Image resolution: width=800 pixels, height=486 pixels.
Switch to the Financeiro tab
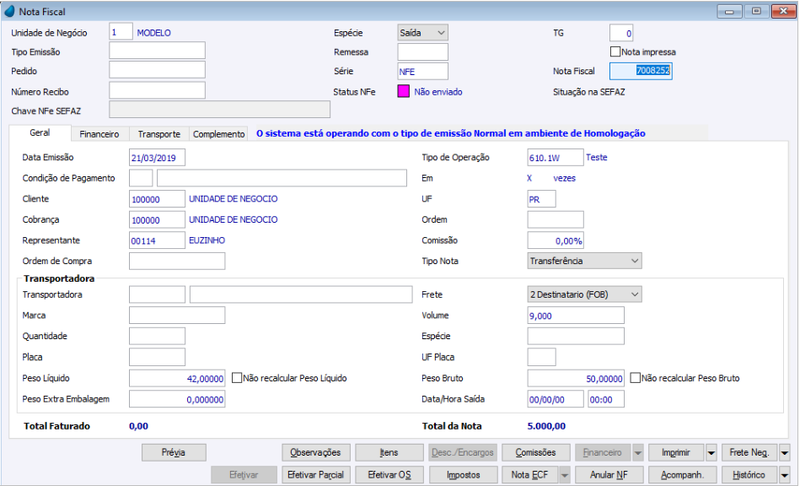(99, 134)
